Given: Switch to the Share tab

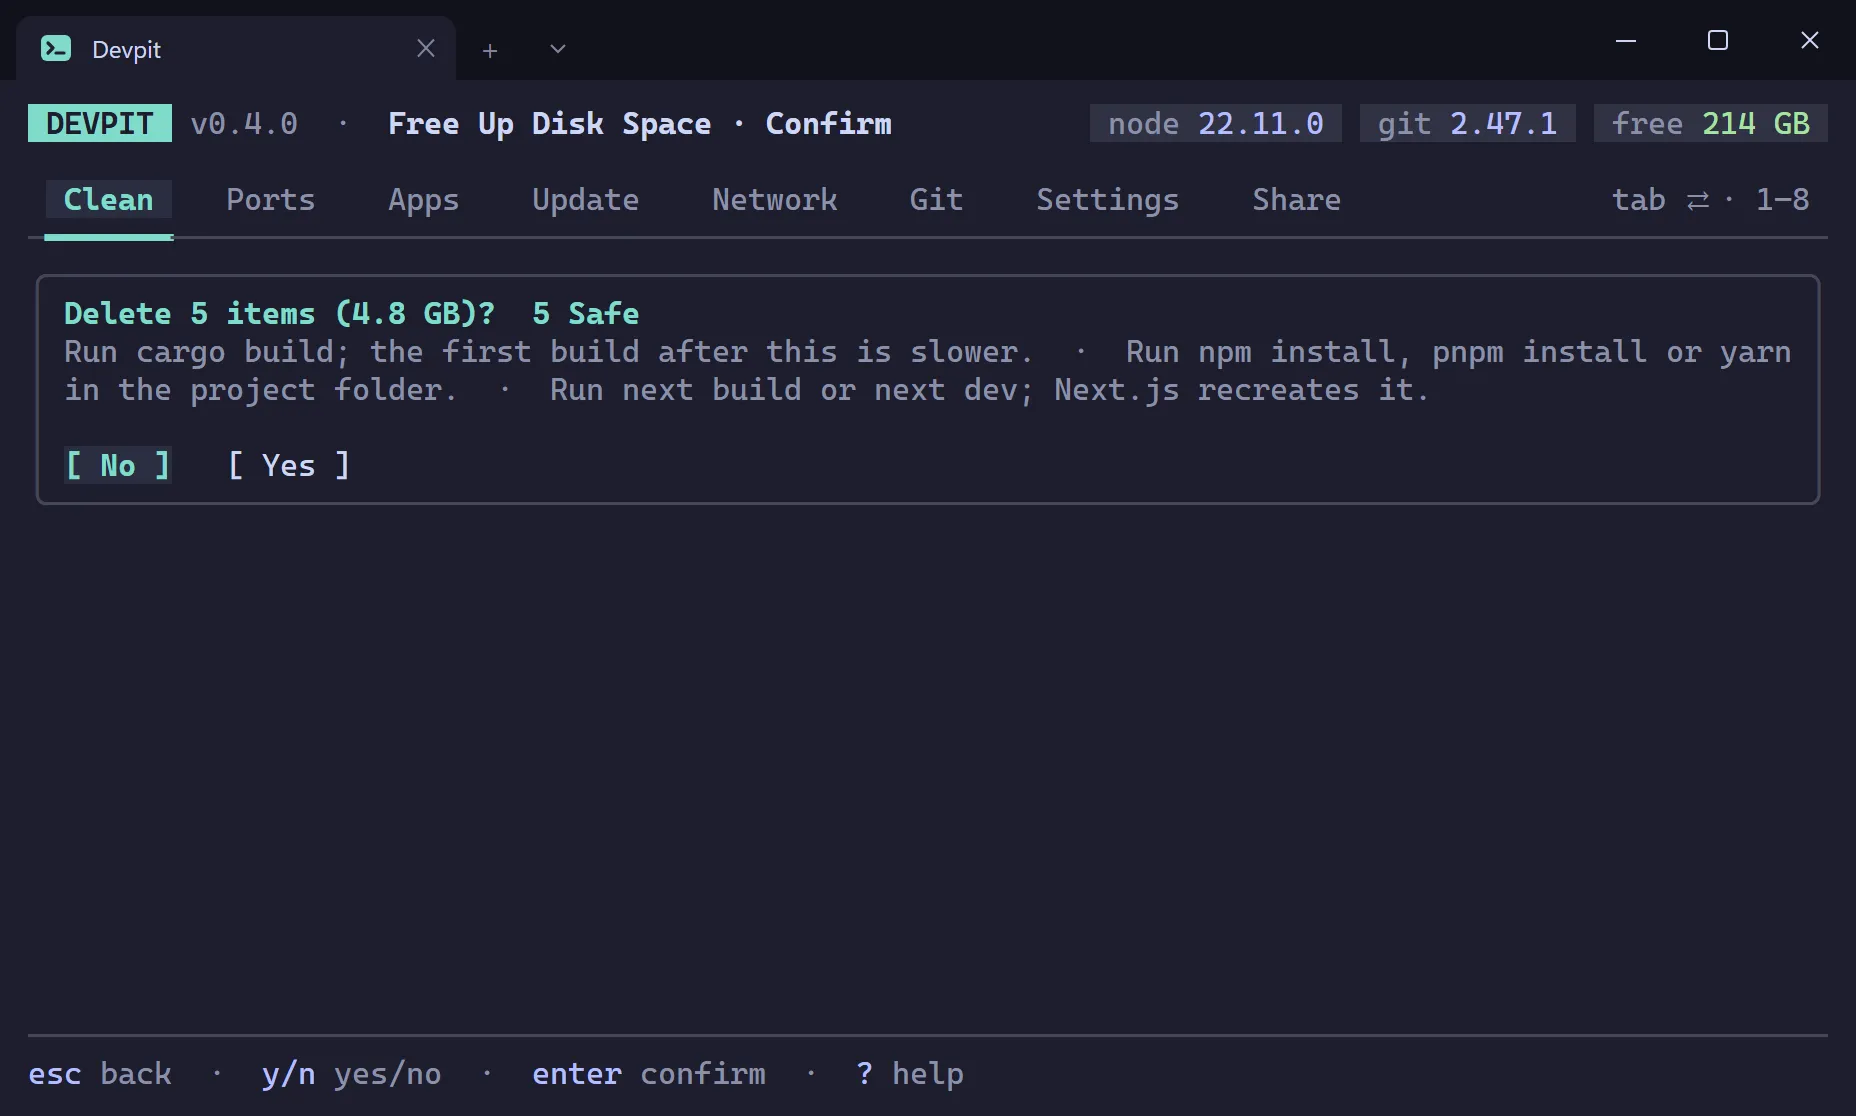Looking at the screenshot, I should 1297,199.
